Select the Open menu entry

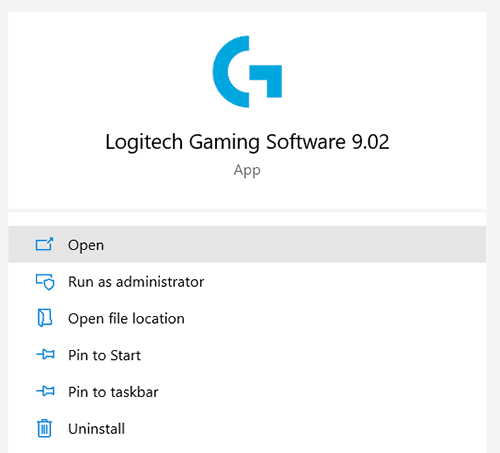pos(247,244)
